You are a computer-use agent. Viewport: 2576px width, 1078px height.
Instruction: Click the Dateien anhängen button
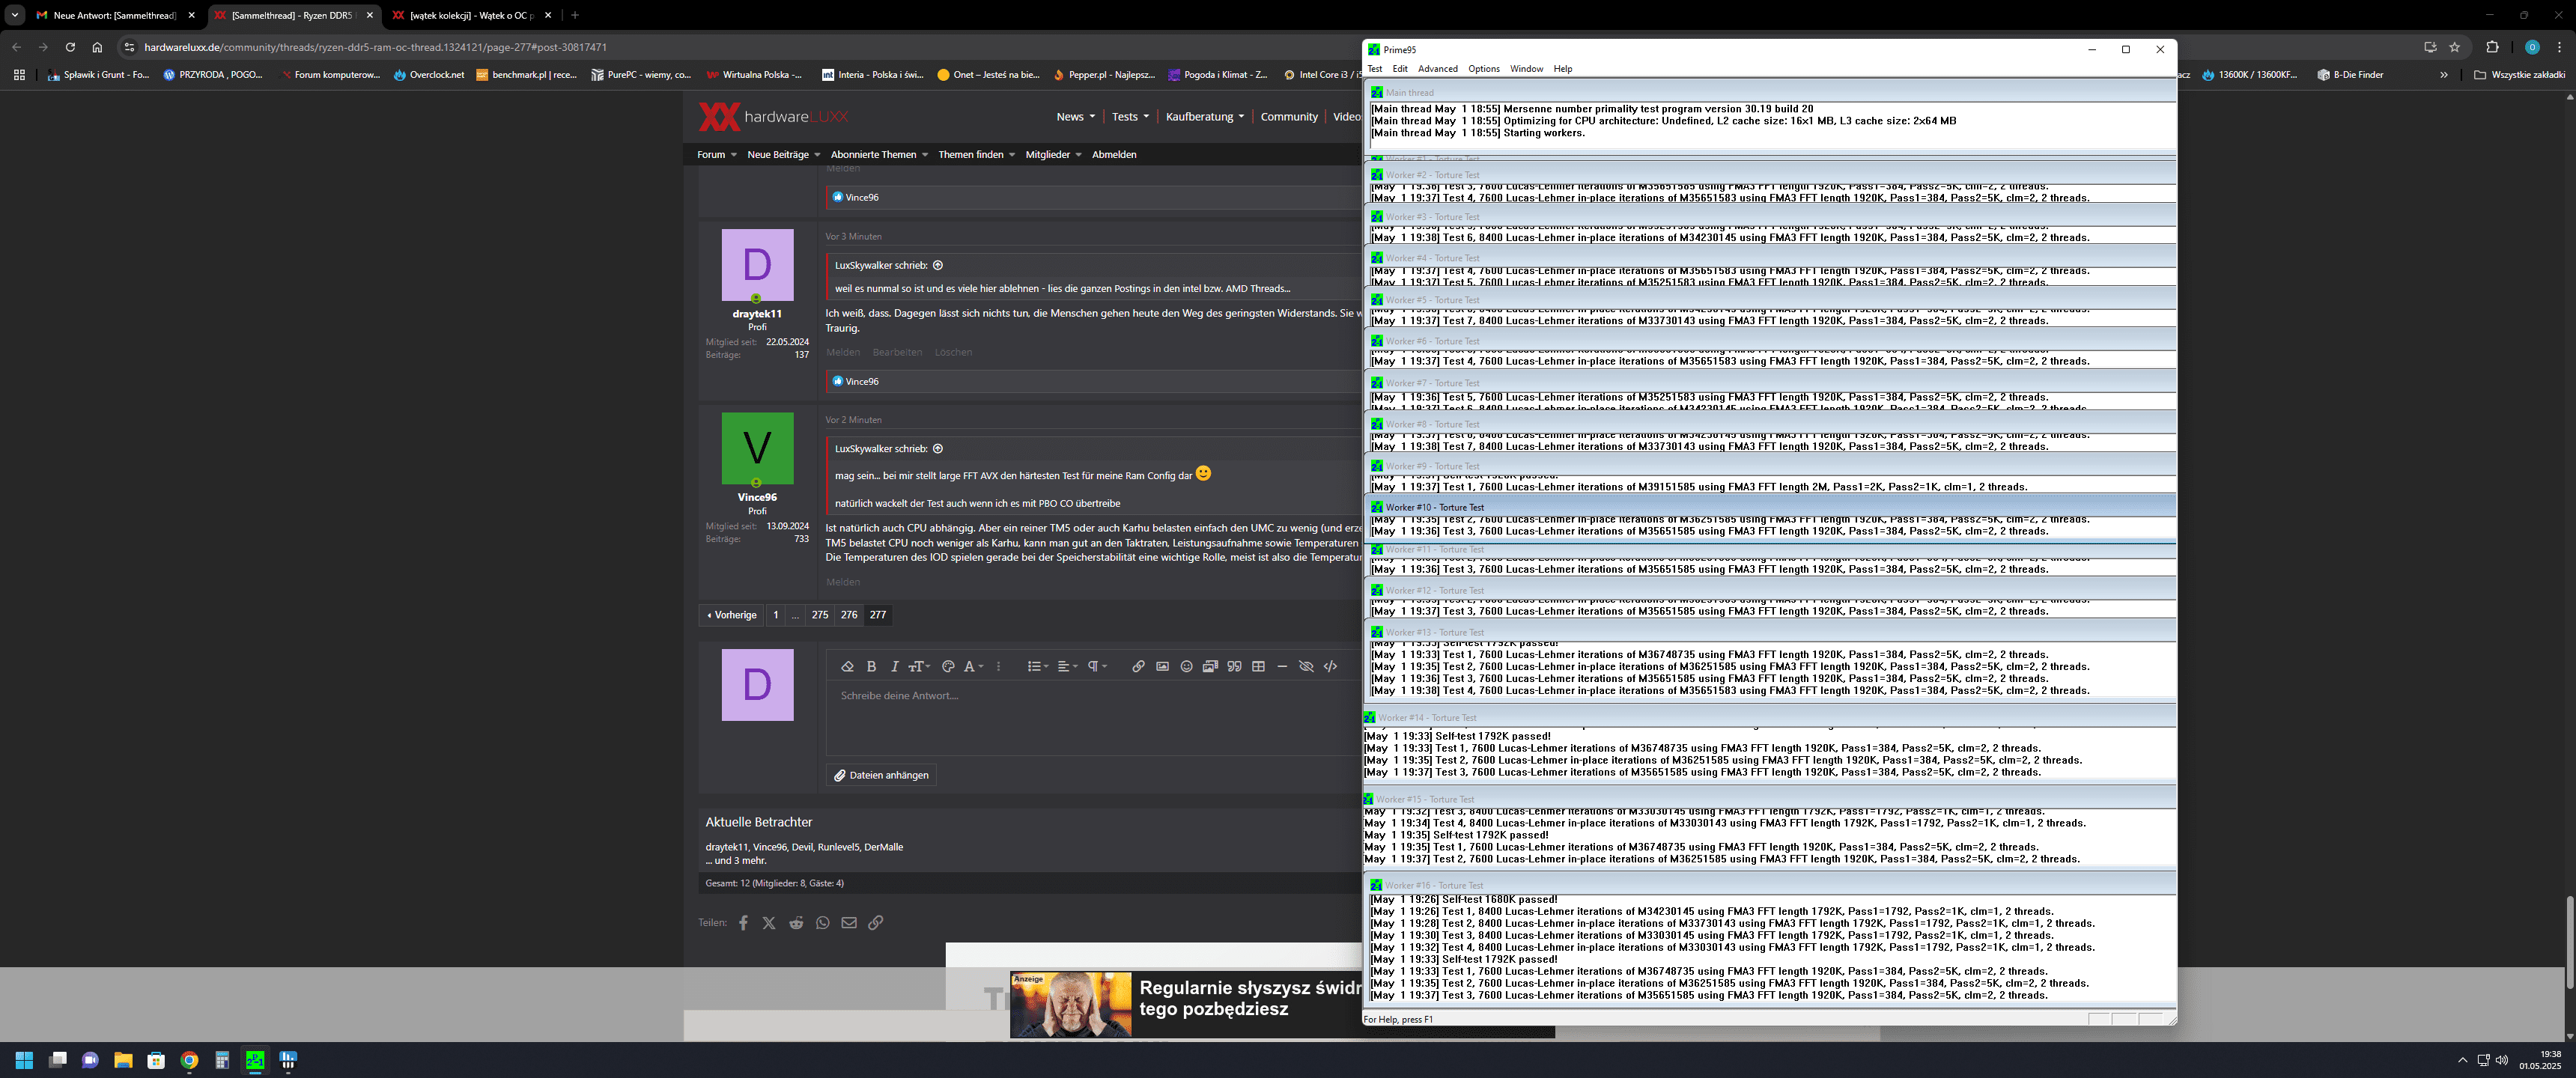pyautogui.click(x=881, y=775)
